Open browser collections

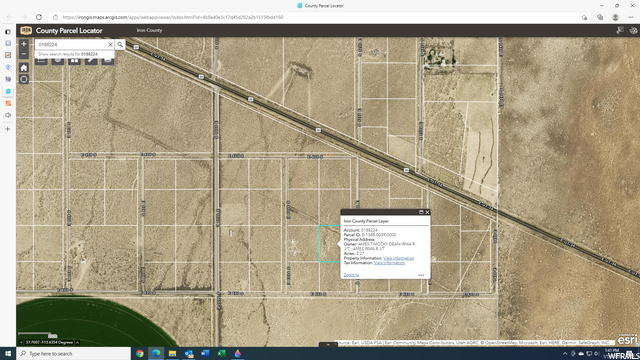coord(600,17)
